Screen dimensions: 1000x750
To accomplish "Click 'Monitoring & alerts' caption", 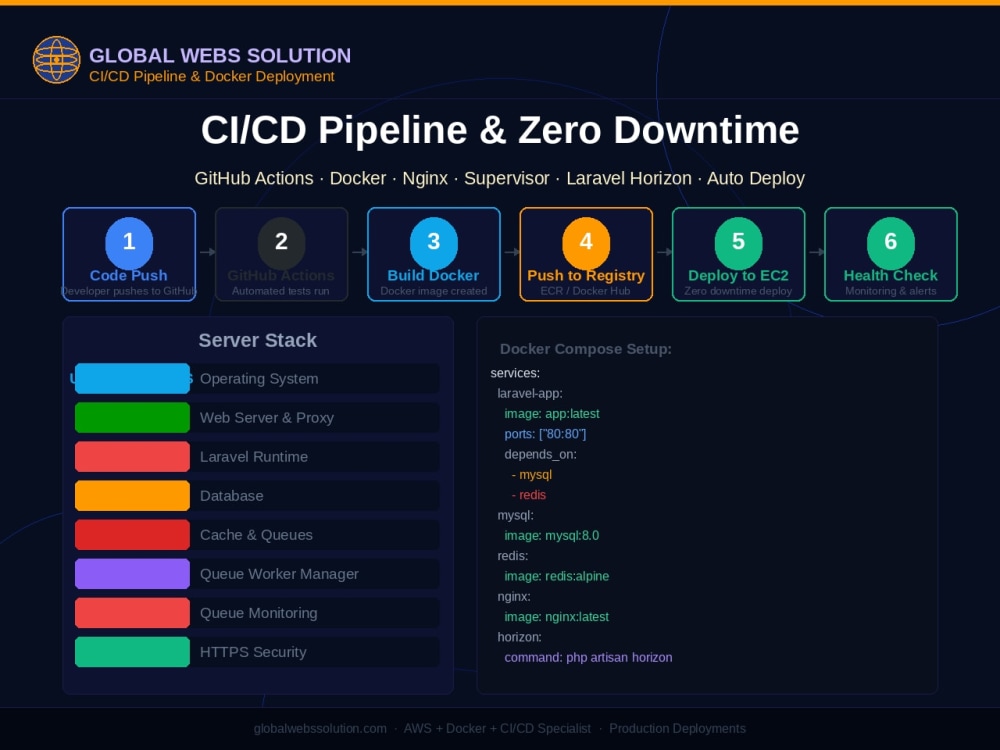I will (x=891, y=291).
